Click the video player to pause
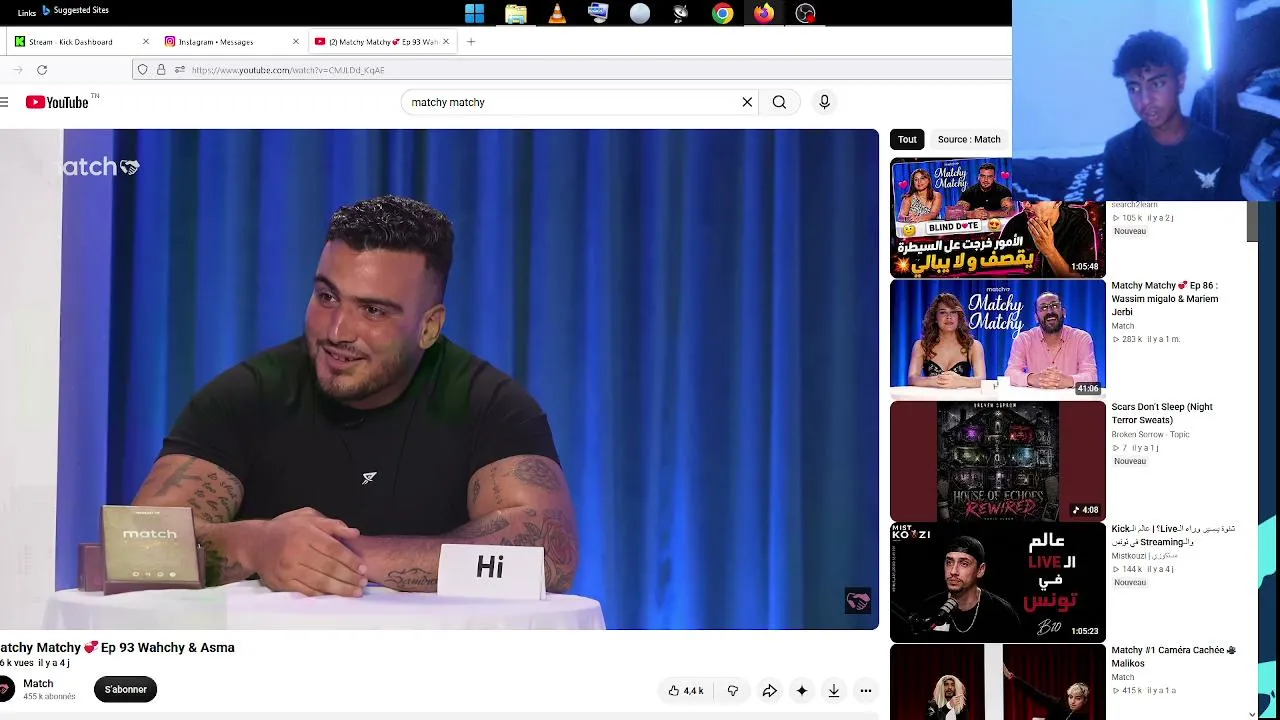Viewport: 1280px width, 720px height. click(439, 380)
